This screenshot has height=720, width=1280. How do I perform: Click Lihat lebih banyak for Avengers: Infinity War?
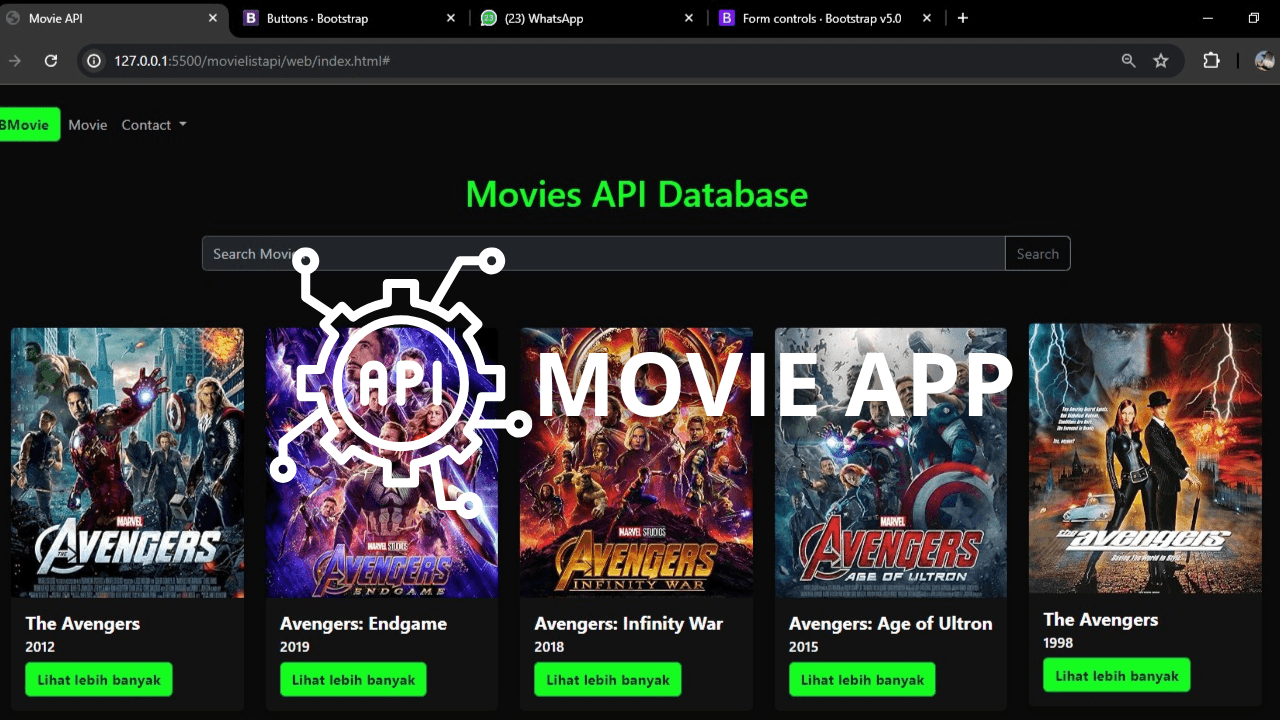(x=608, y=680)
